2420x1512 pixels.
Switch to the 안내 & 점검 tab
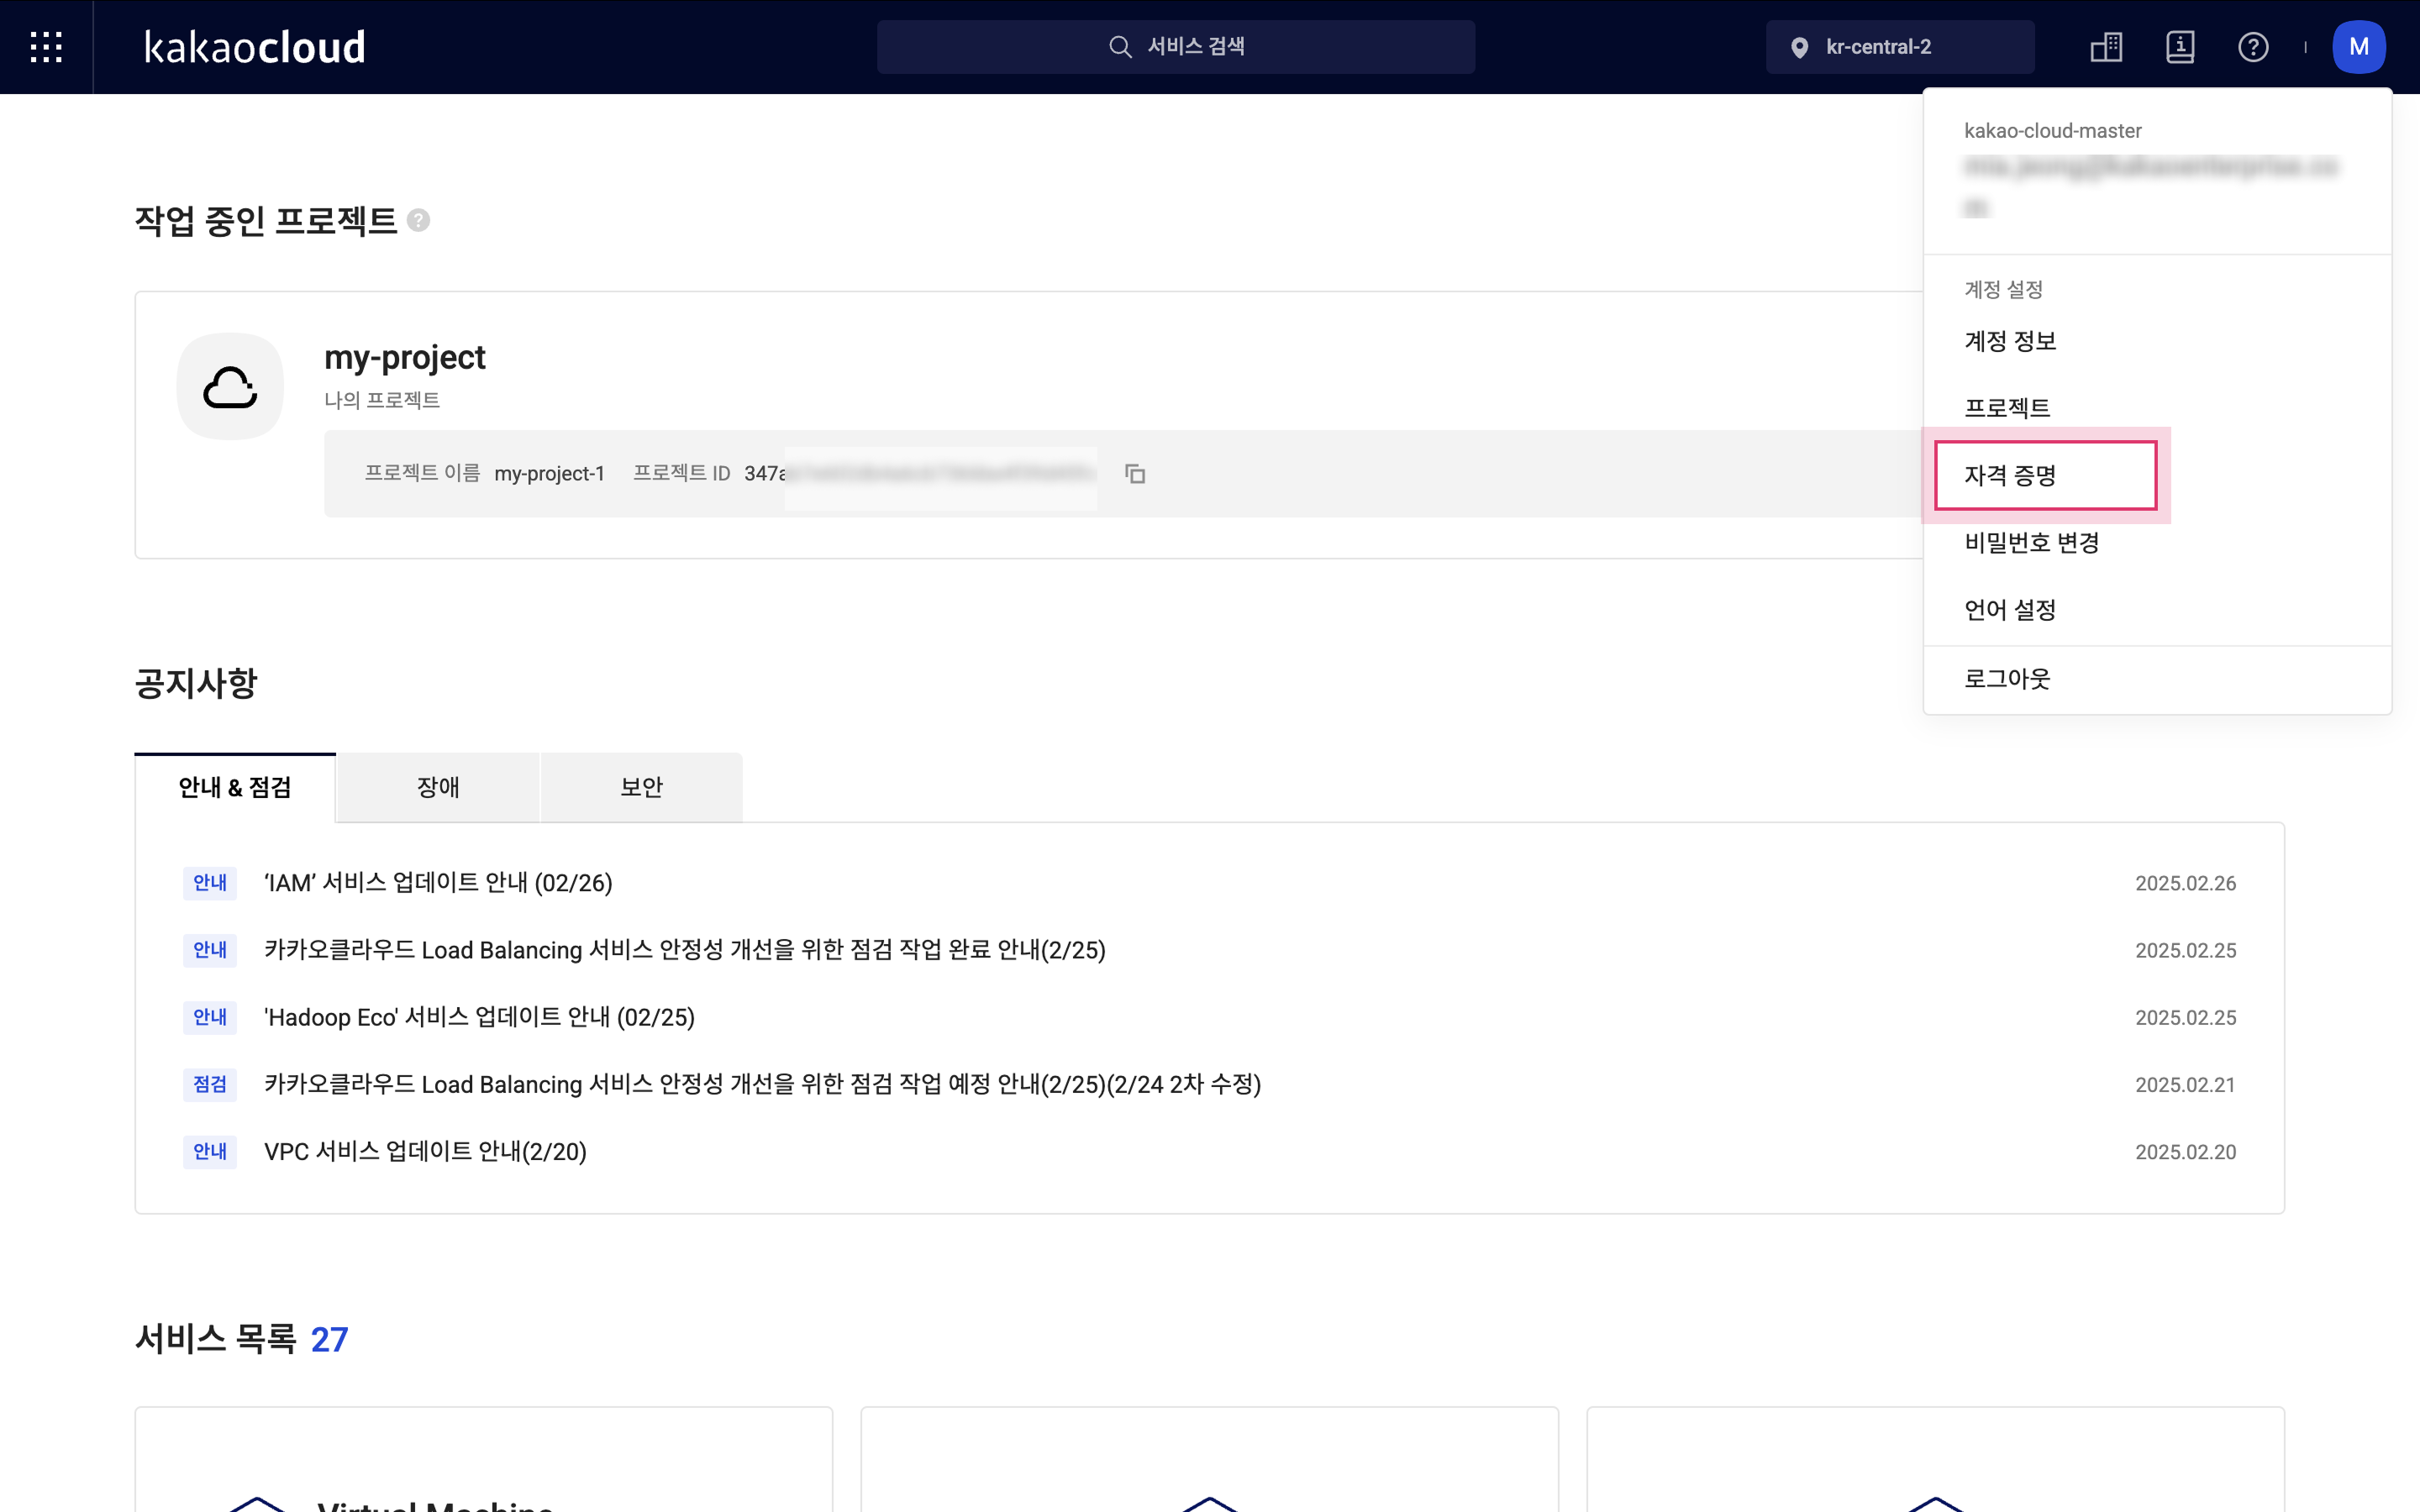pos(235,788)
